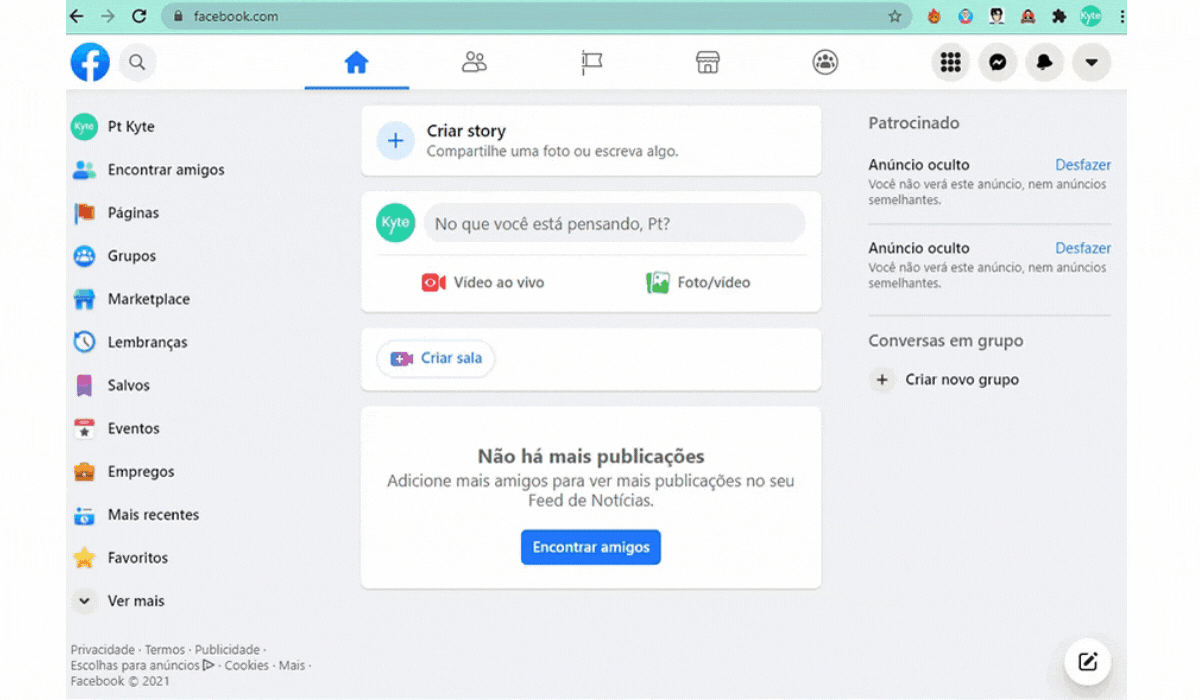
Task: Click Criar novo grupo
Action: pos(944,380)
